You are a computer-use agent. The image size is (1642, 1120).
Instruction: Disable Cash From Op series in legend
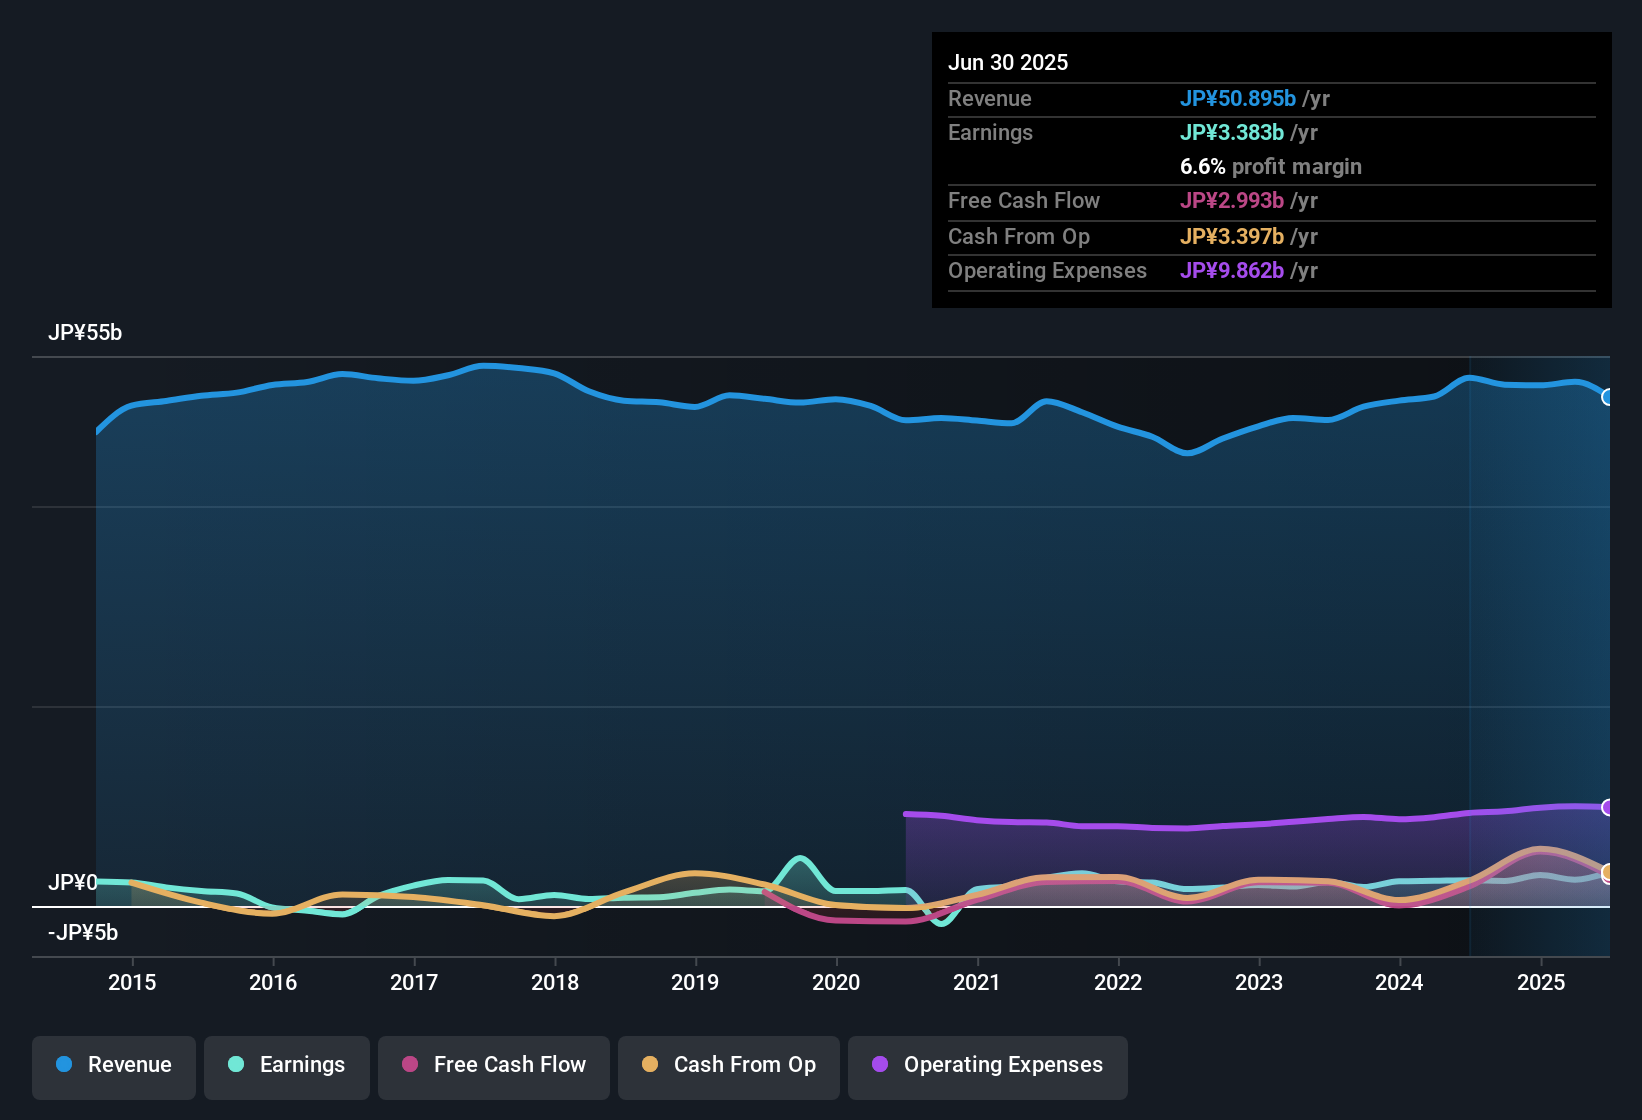729,1065
